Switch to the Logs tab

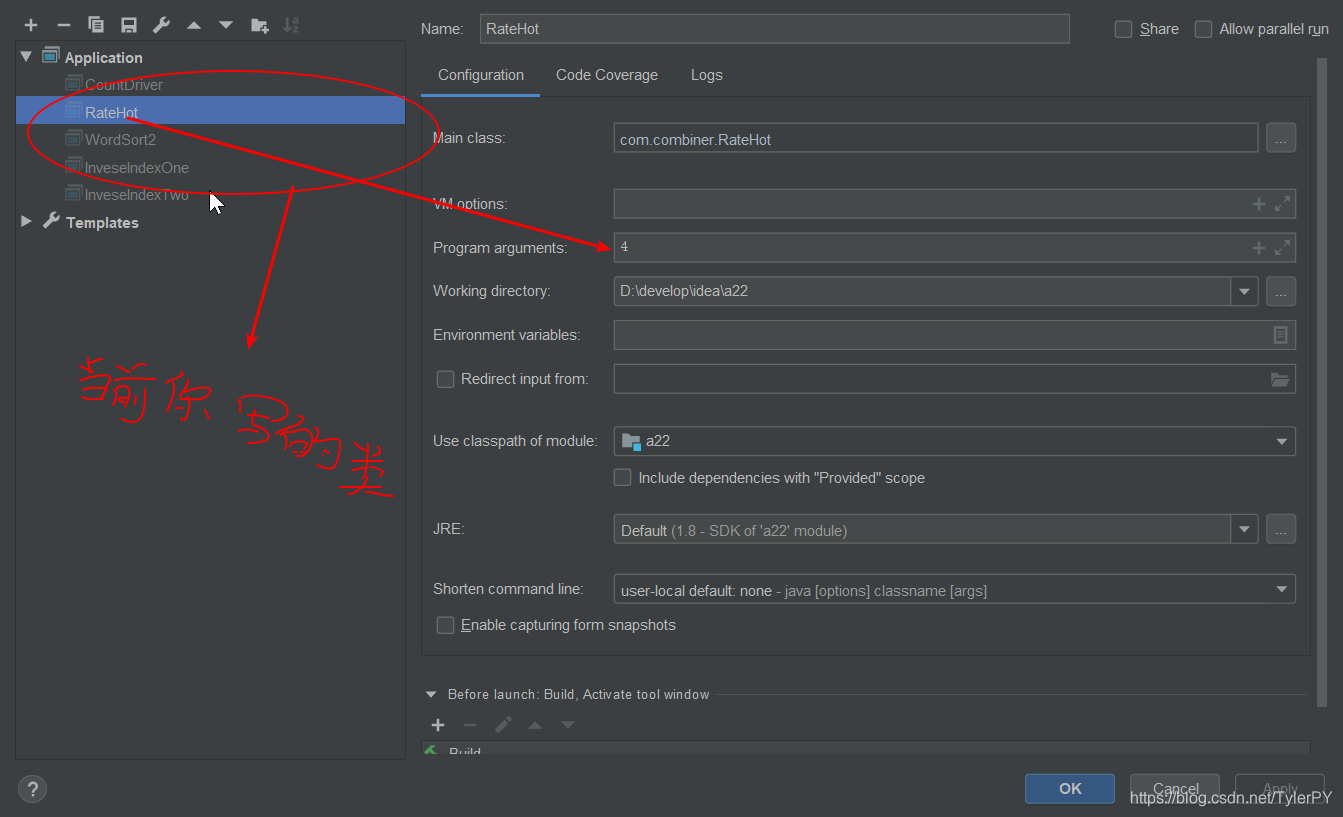[707, 75]
